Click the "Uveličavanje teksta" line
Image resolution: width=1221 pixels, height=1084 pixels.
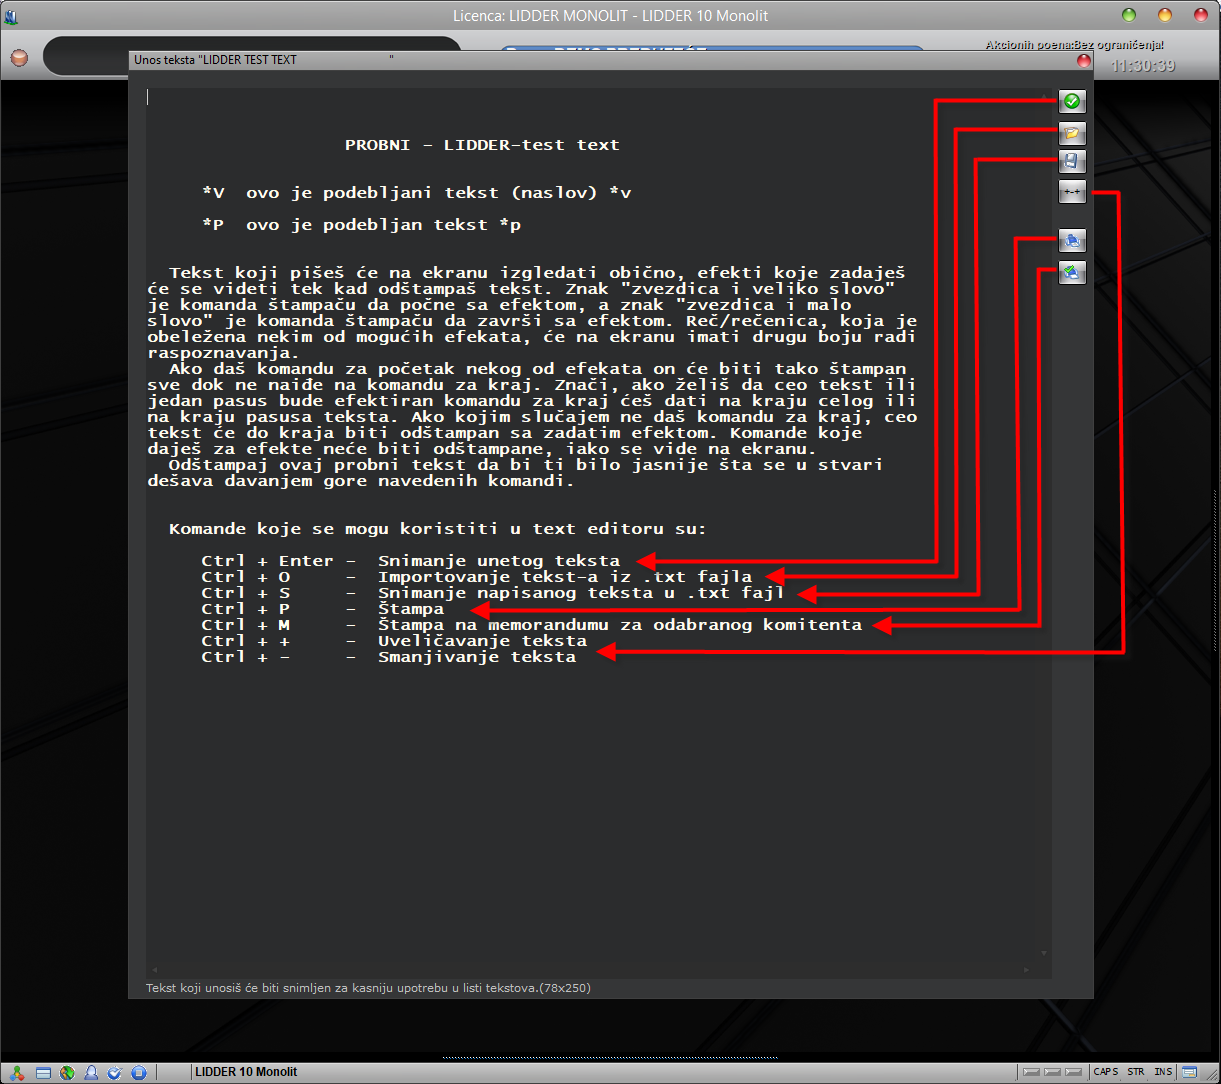coord(482,641)
